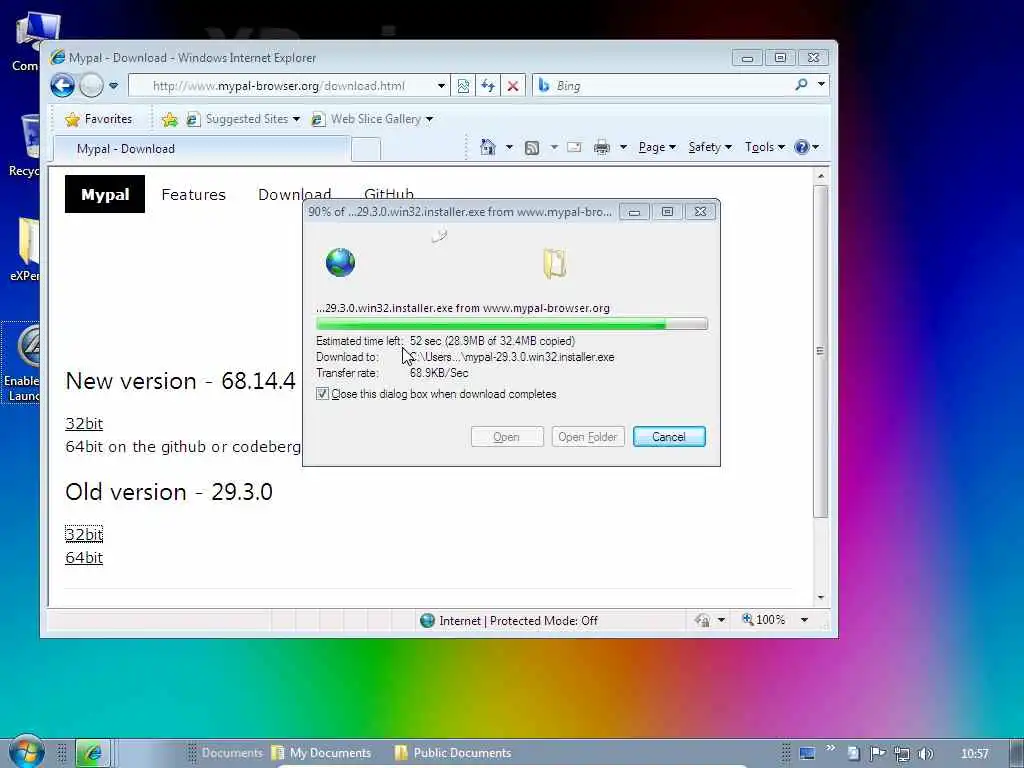This screenshot has width=1024, height=768.
Task: Click the Open Folder button
Action: pos(588,437)
